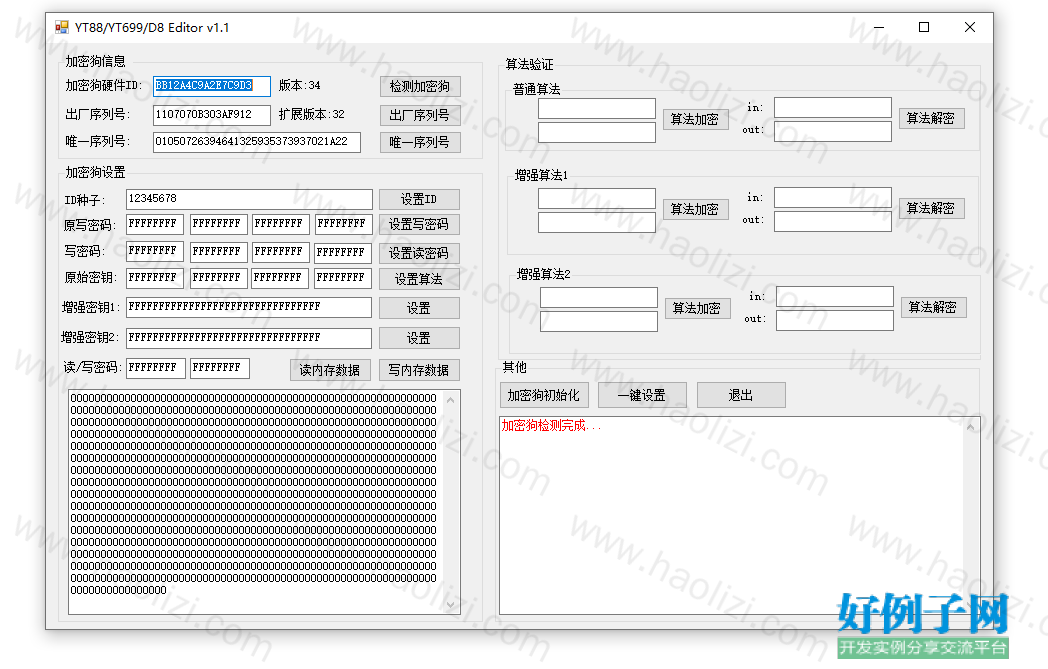Click log panel scrollbar up arrow
Image resolution: width=1048 pixels, height=669 pixels.
[x=970, y=426]
